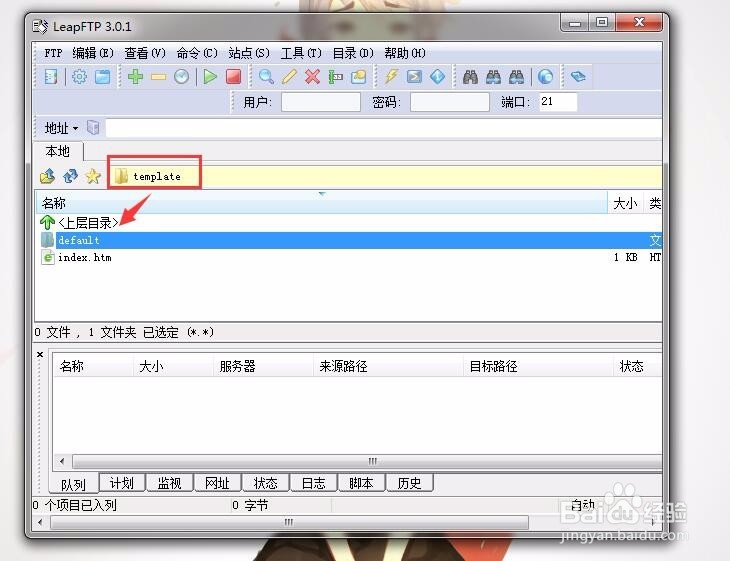Sort file list by 大小 column header
The height and width of the screenshot is (561, 730).
point(625,203)
